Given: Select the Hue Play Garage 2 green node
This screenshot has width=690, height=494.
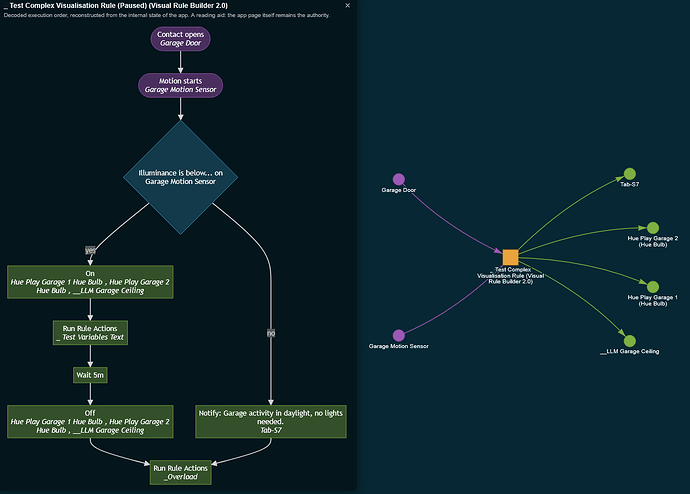Looking at the screenshot, I should pos(653,227).
